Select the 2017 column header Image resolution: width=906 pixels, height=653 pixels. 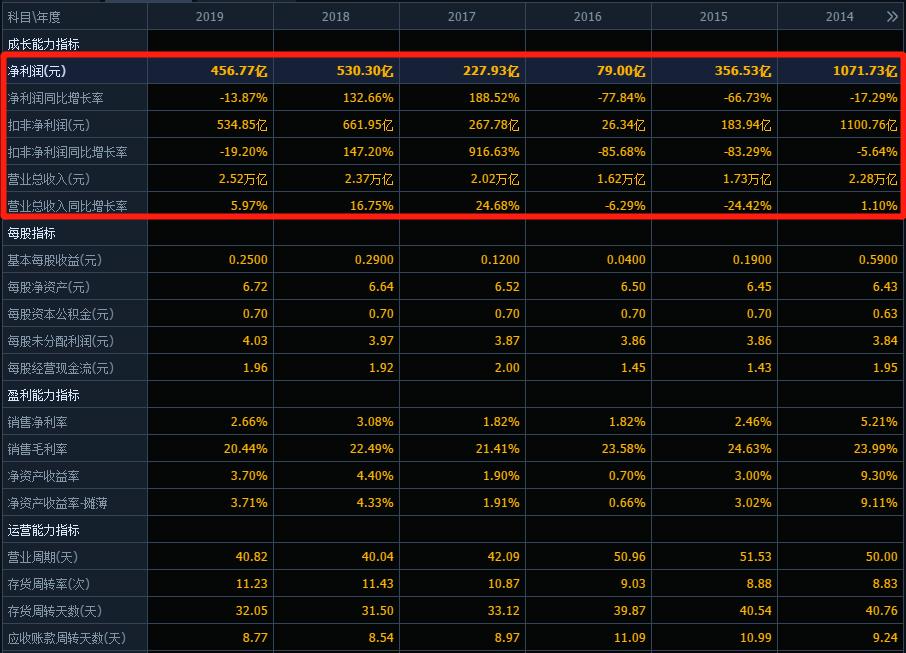click(462, 17)
